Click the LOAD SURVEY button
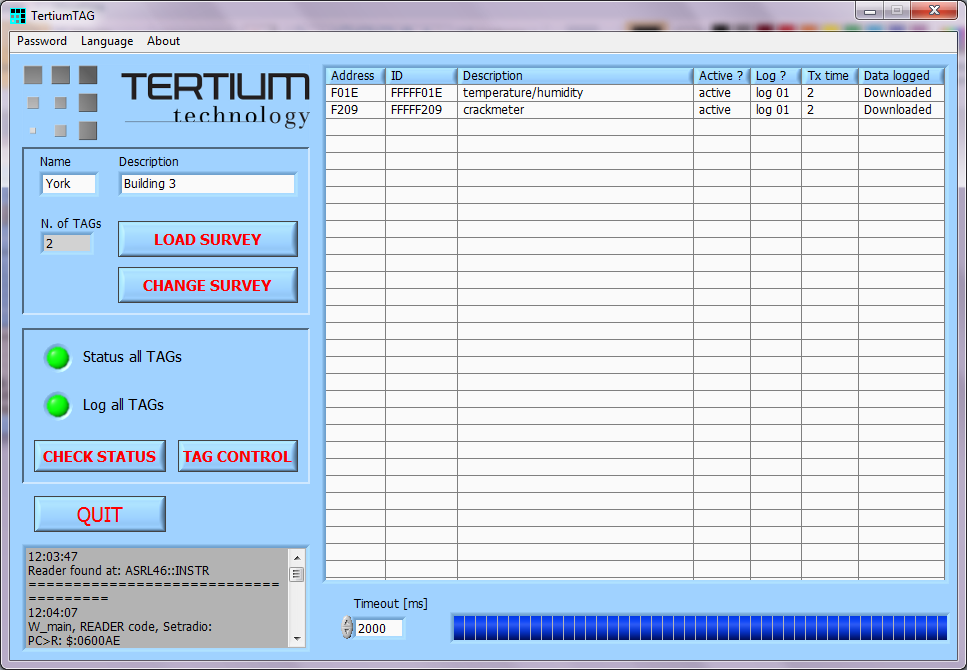Screen dimensions: 967x670 (208, 239)
